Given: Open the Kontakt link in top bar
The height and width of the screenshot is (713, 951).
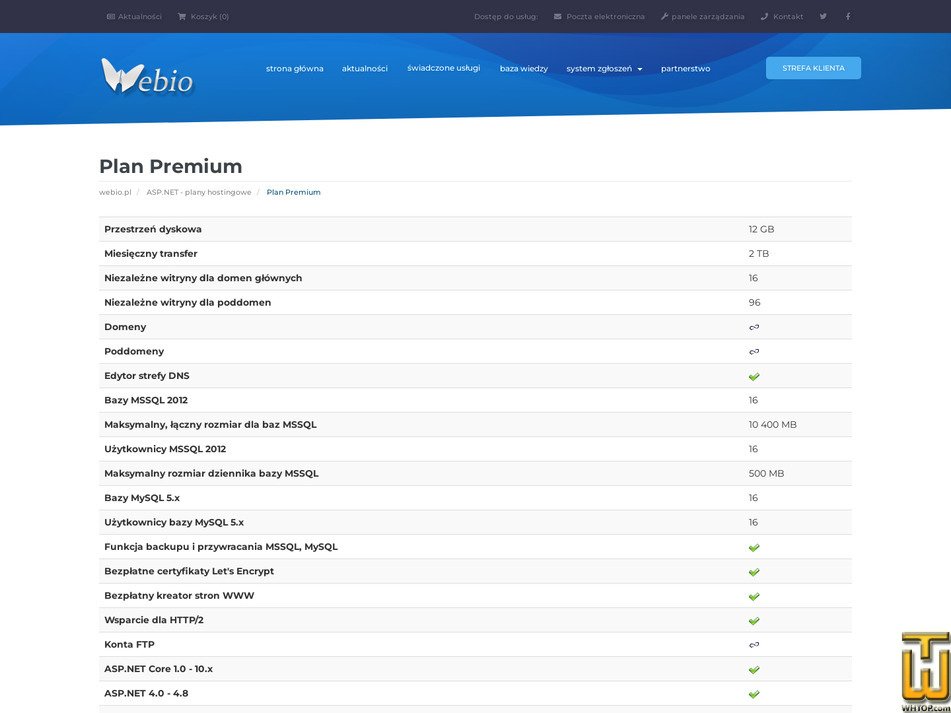Looking at the screenshot, I should (782, 16).
